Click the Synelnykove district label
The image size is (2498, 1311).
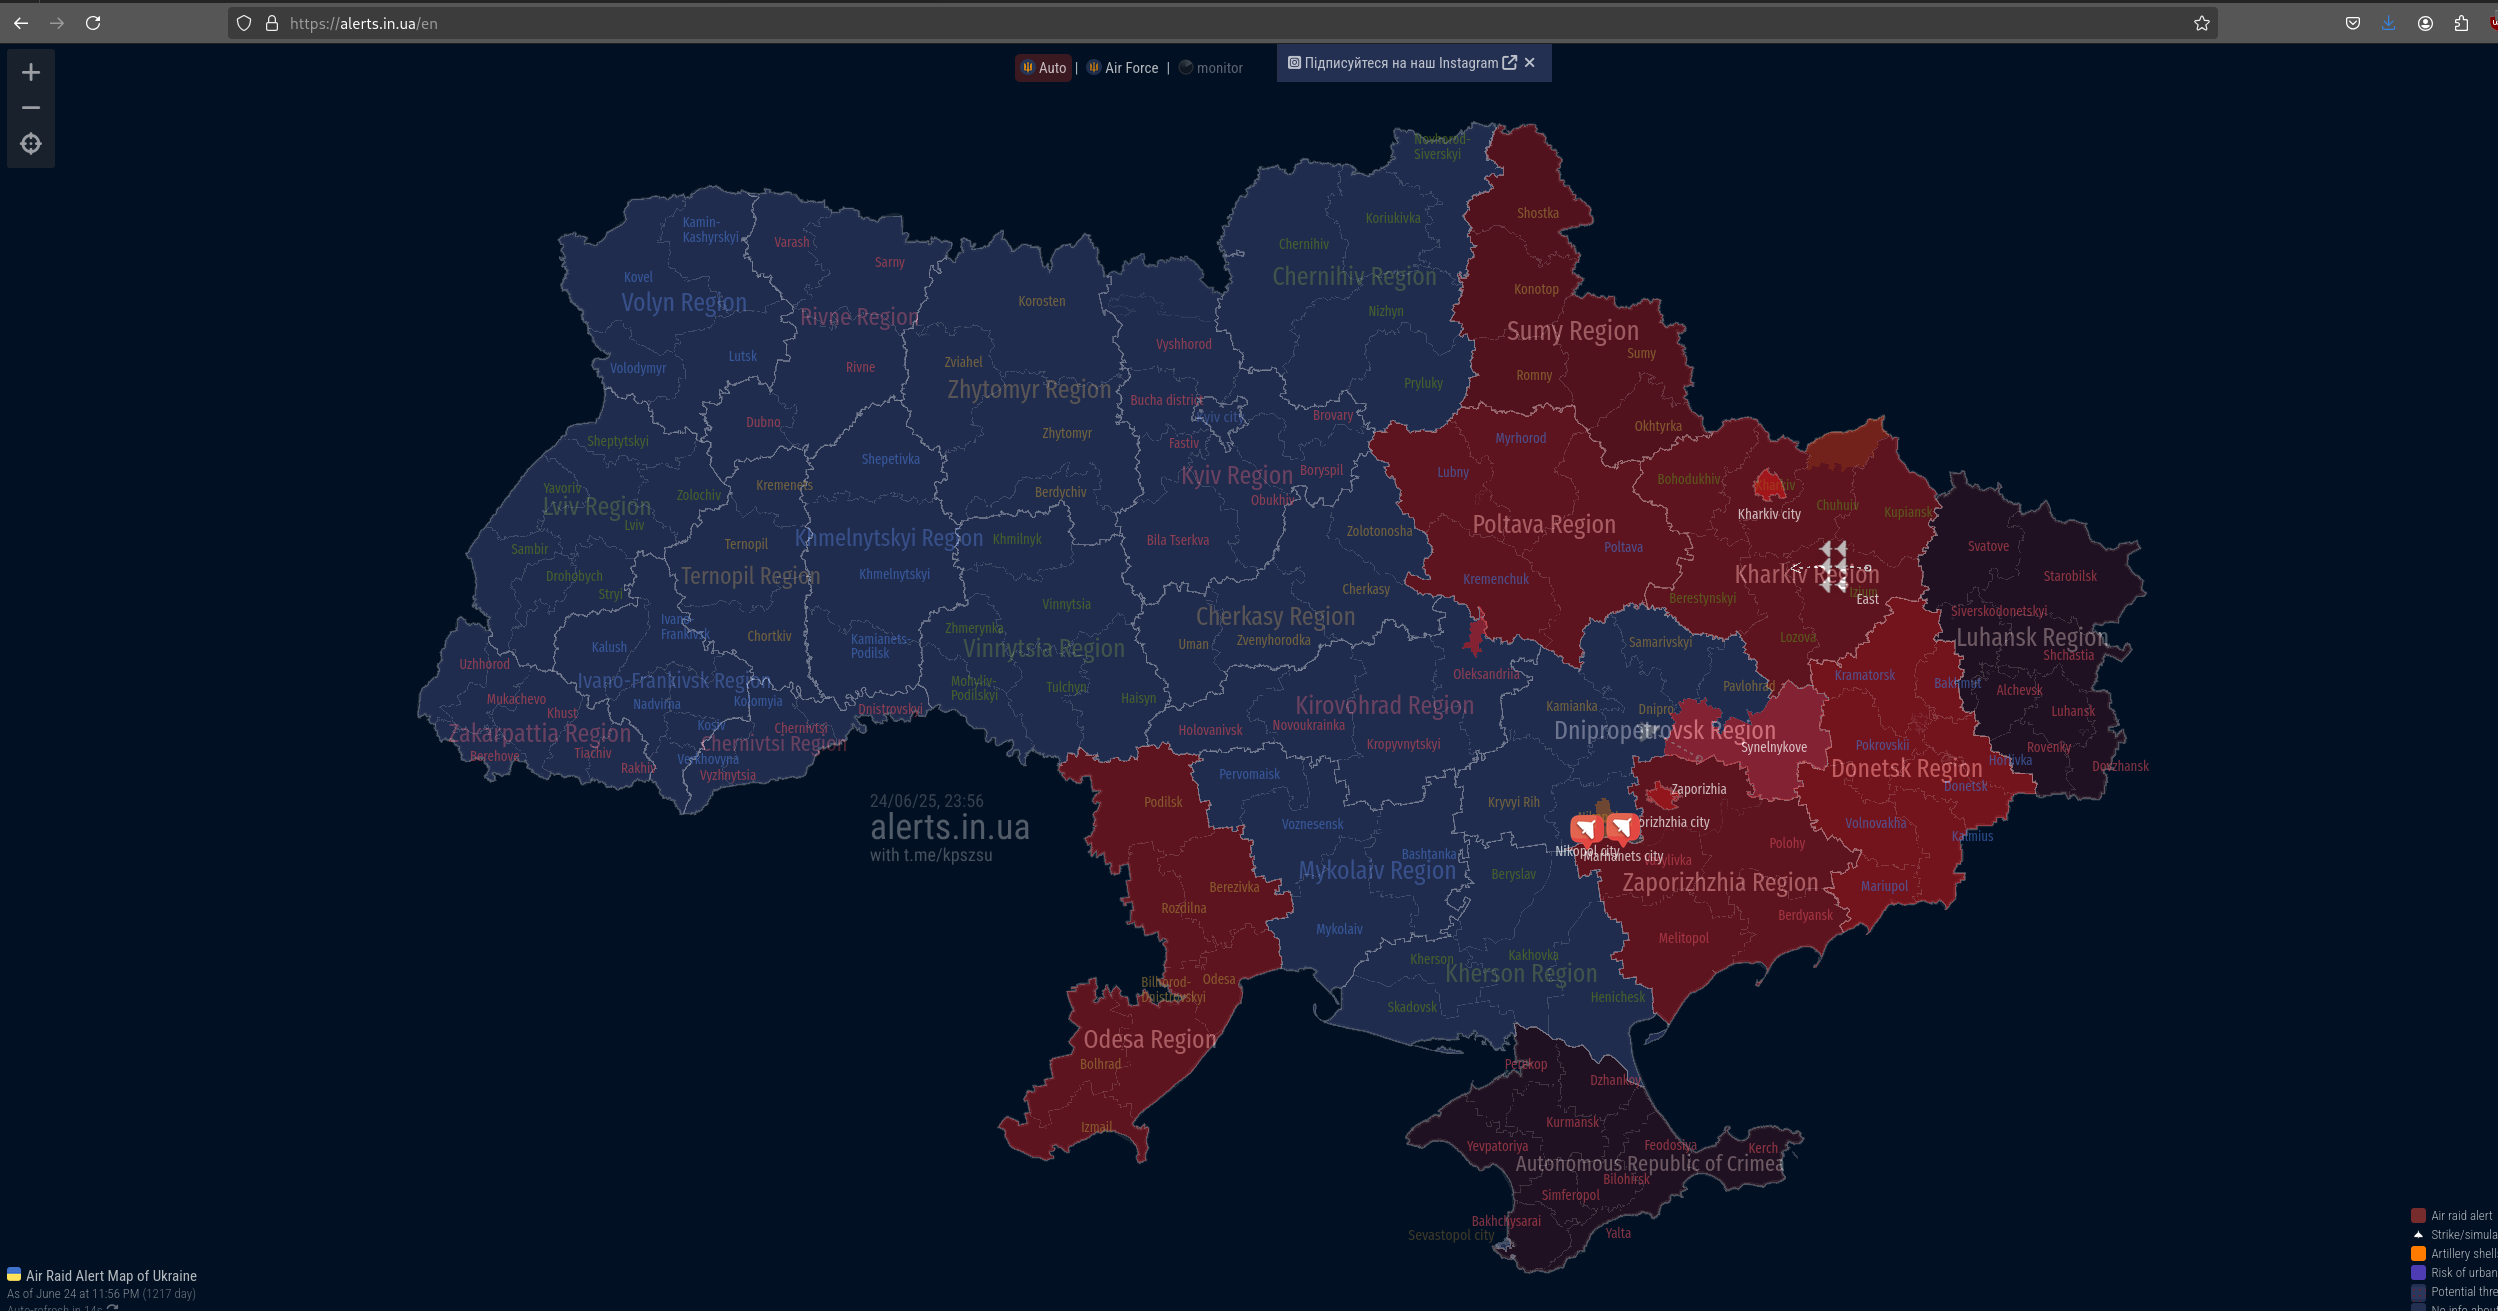tap(1774, 747)
